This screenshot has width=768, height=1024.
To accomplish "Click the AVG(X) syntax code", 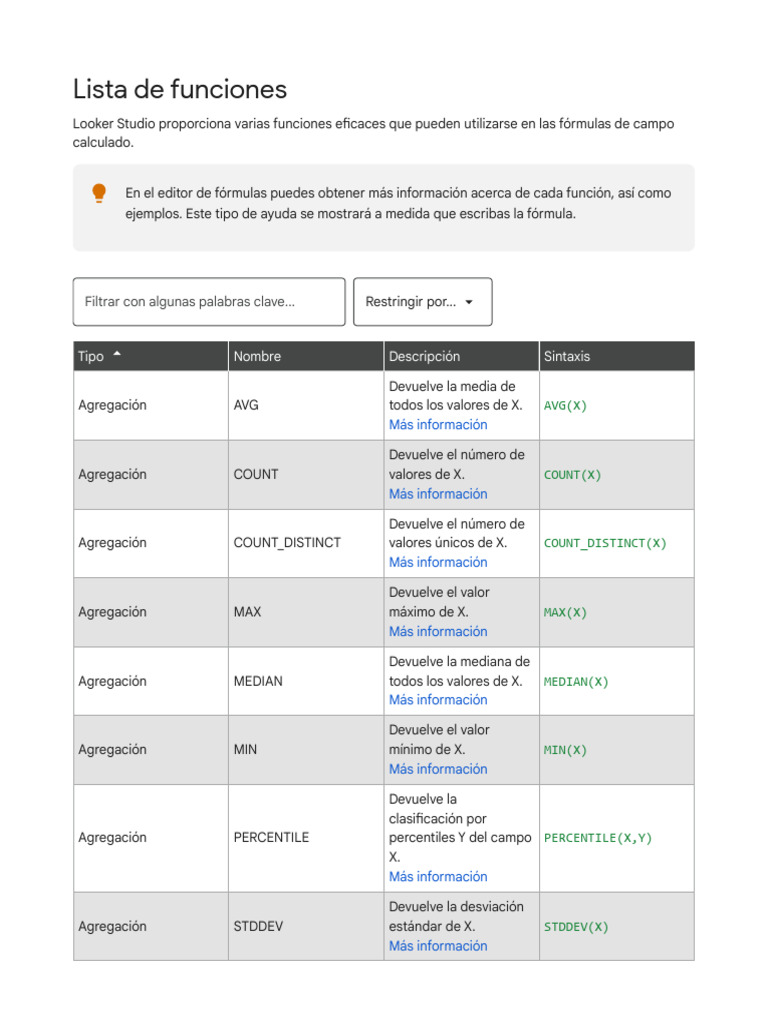I will pos(566,406).
